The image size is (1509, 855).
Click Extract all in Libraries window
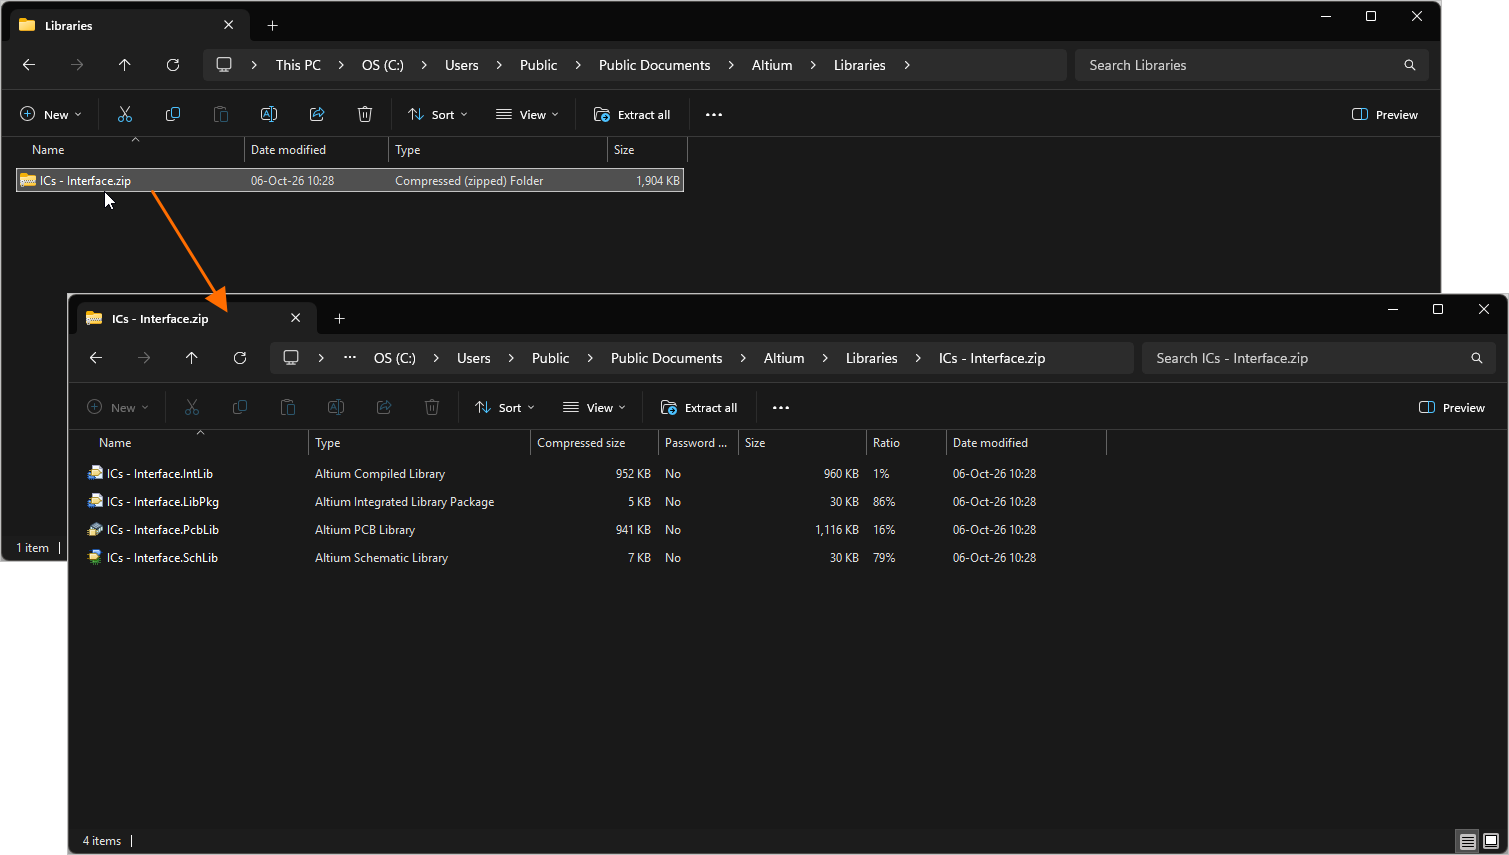632,115
